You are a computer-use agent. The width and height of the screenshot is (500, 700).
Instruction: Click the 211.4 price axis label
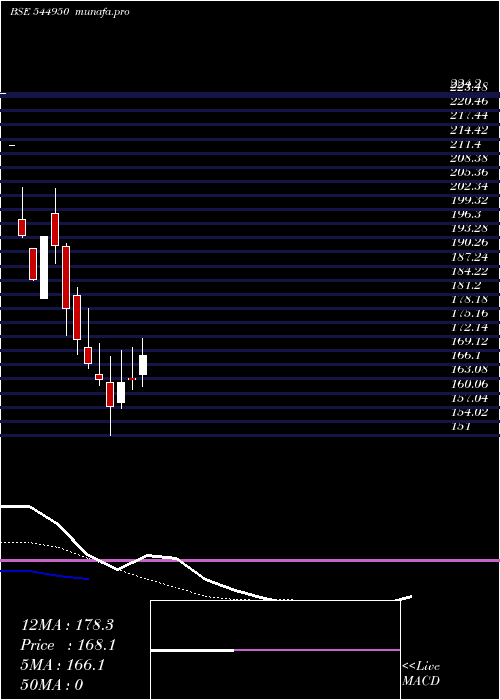pyautogui.click(x=465, y=145)
